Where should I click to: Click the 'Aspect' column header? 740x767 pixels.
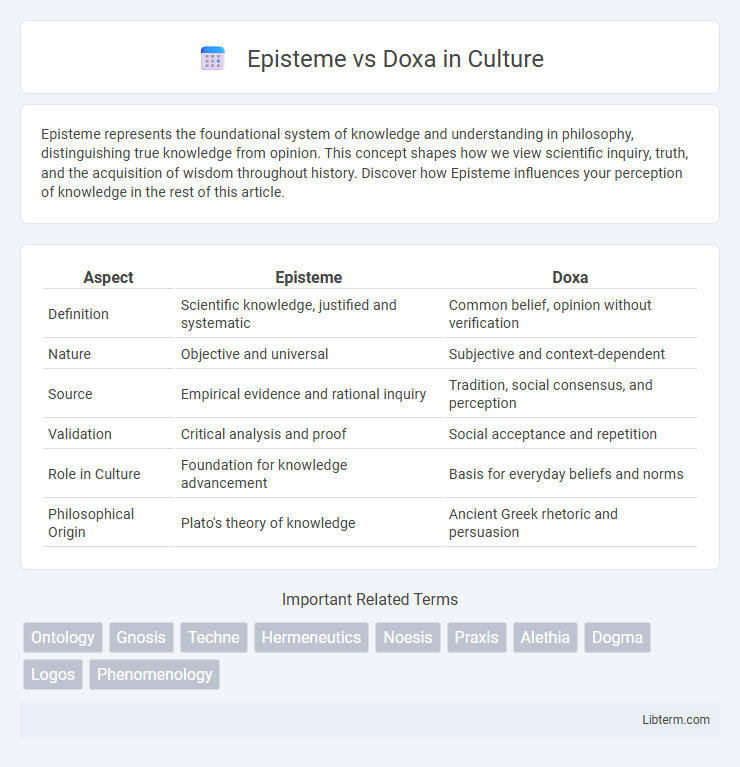(x=108, y=277)
